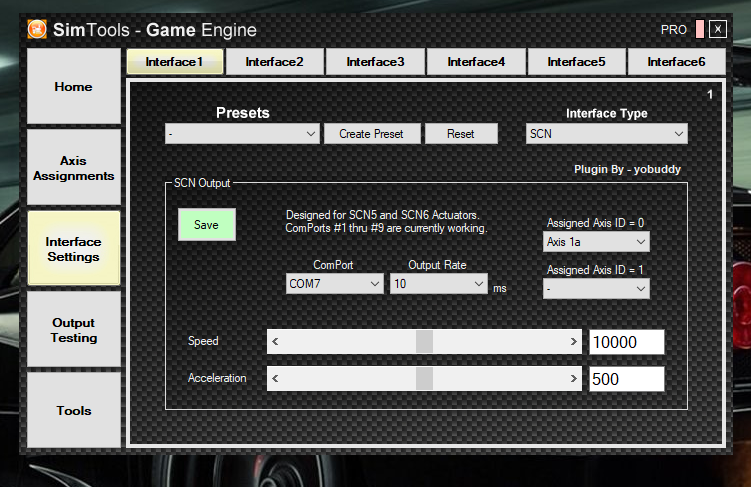Open Assigned Axis ID 0 dropdown

596,242
